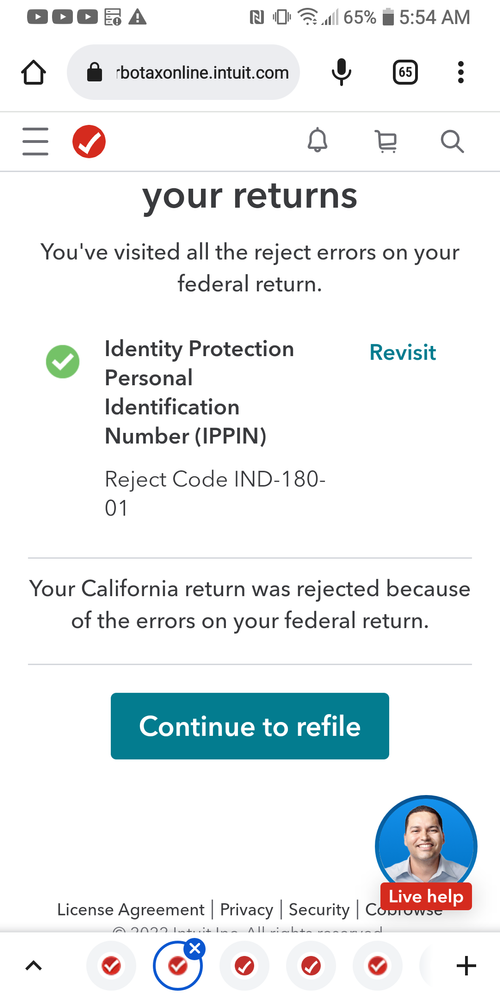Switch to first TurboTax tab thumbnail
Screen dimensions: 500x999
coord(111,966)
